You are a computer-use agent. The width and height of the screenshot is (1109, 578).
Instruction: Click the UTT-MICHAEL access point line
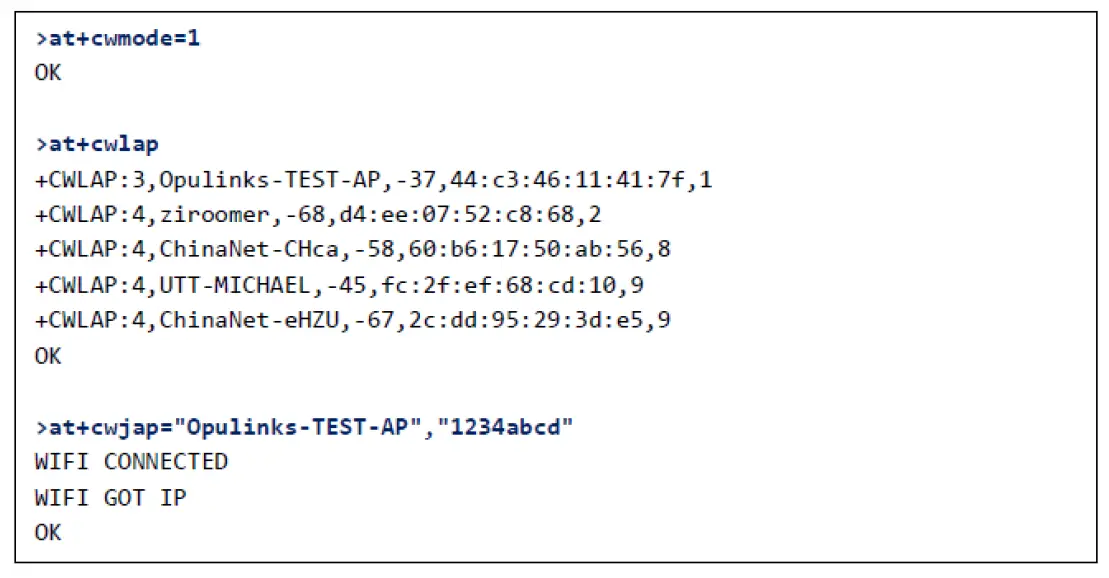(x=338, y=286)
